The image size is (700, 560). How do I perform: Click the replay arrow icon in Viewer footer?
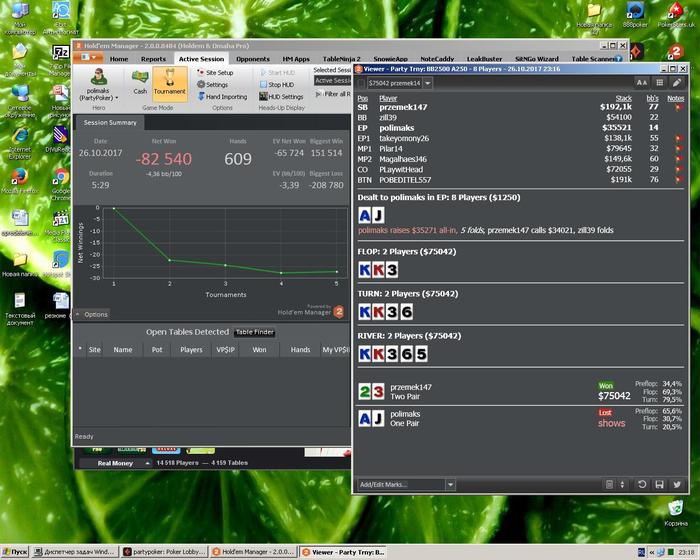click(642, 485)
